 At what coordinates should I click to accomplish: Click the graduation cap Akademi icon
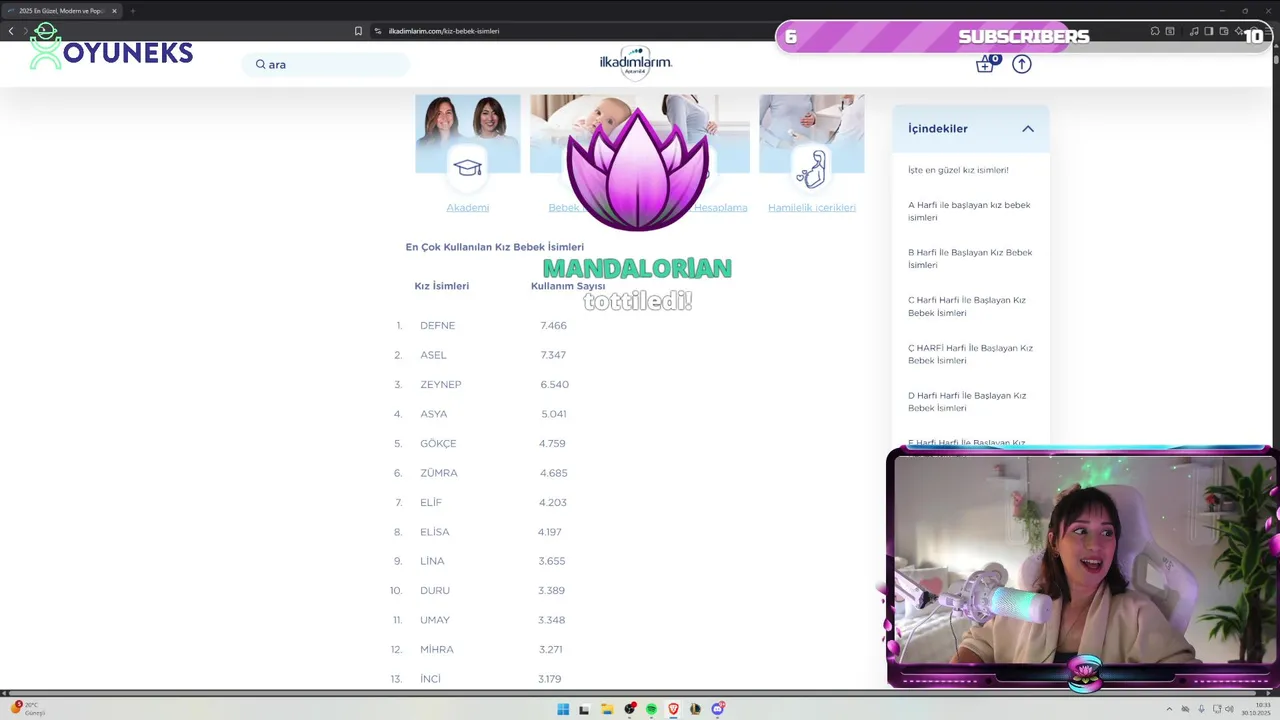pyautogui.click(x=468, y=168)
